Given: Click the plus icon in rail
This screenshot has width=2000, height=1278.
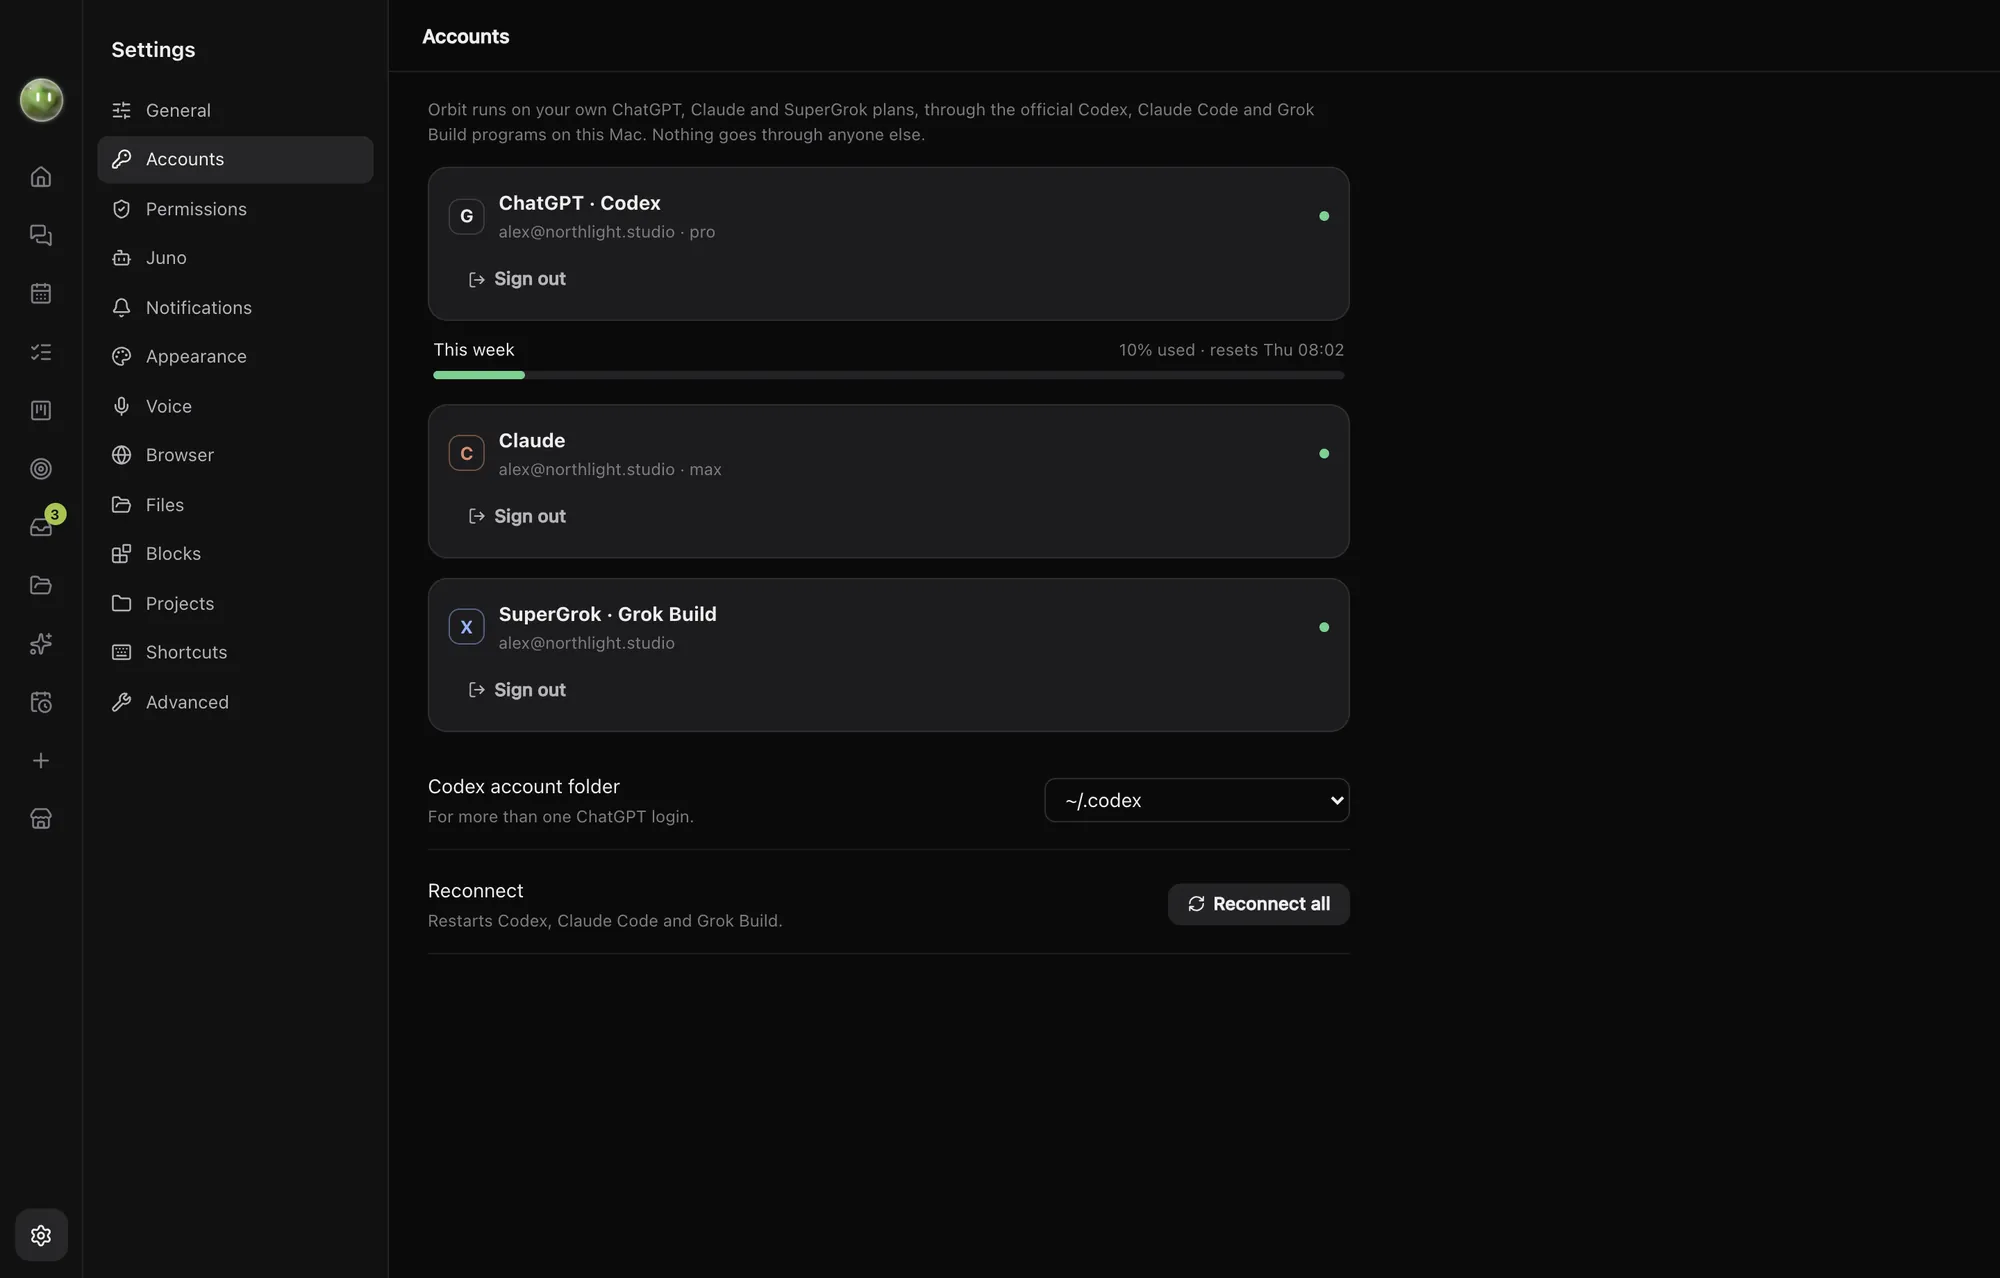Looking at the screenshot, I should click(x=41, y=761).
